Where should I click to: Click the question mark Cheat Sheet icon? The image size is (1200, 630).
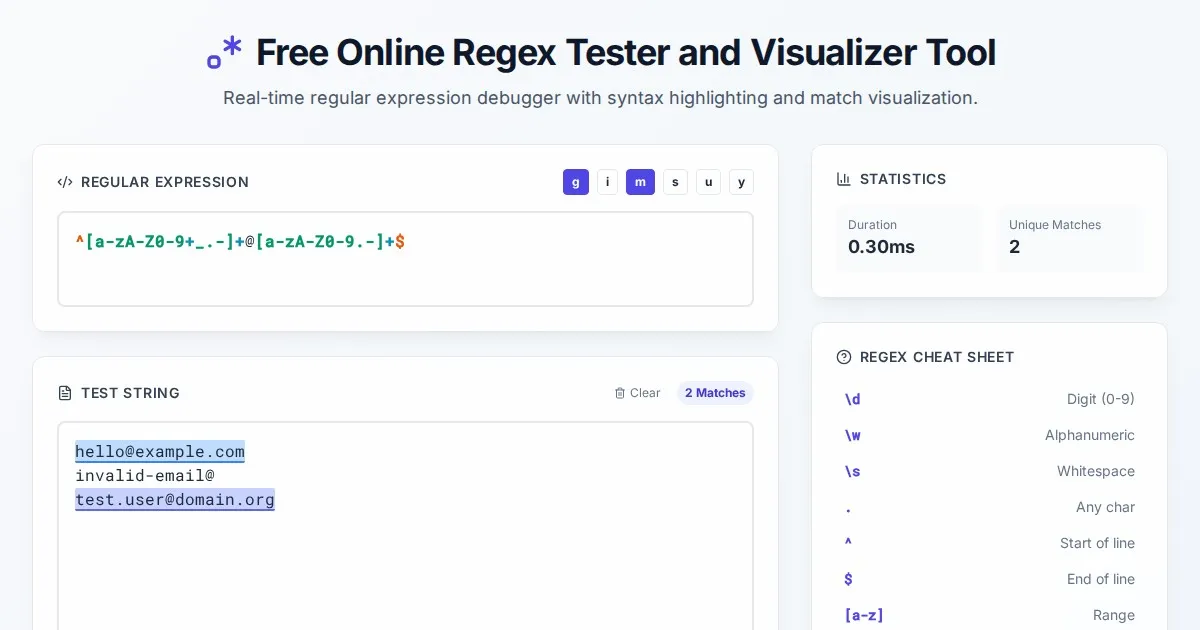click(x=844, y=357)
